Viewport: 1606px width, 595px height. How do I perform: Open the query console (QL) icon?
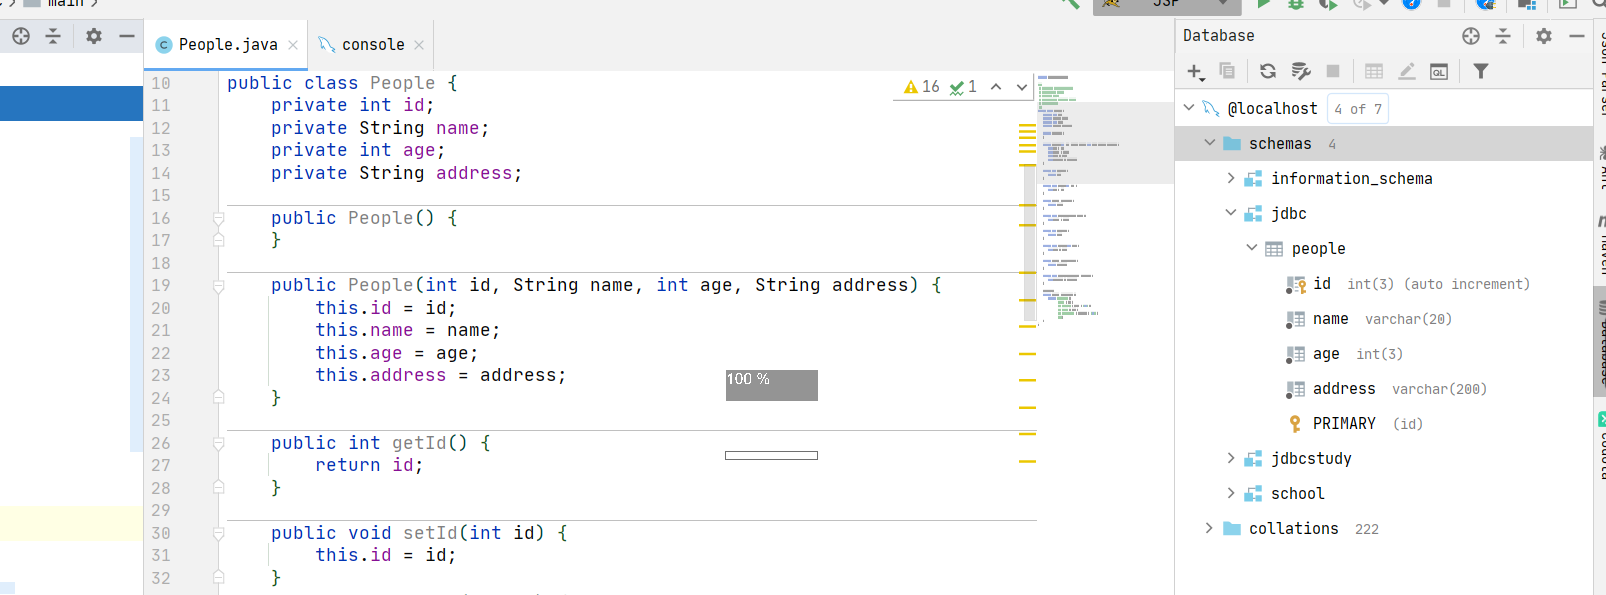pos(1439,71)
